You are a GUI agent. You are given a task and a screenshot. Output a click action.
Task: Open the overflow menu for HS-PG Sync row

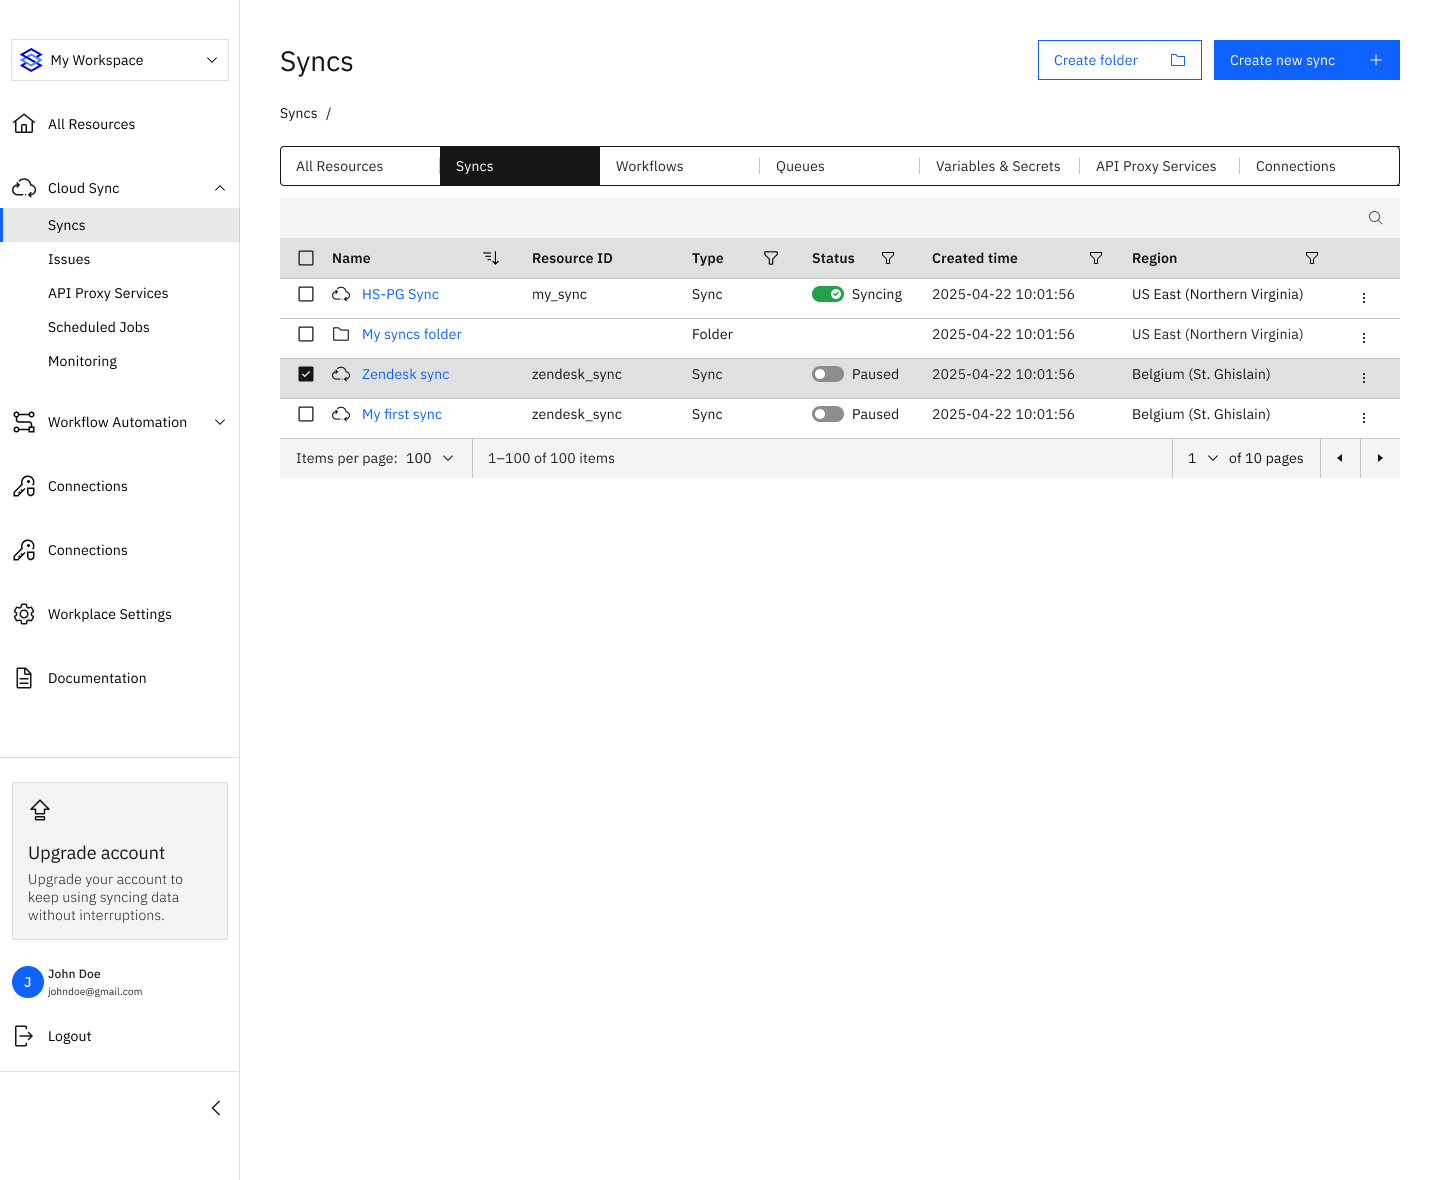(1364, 296)
